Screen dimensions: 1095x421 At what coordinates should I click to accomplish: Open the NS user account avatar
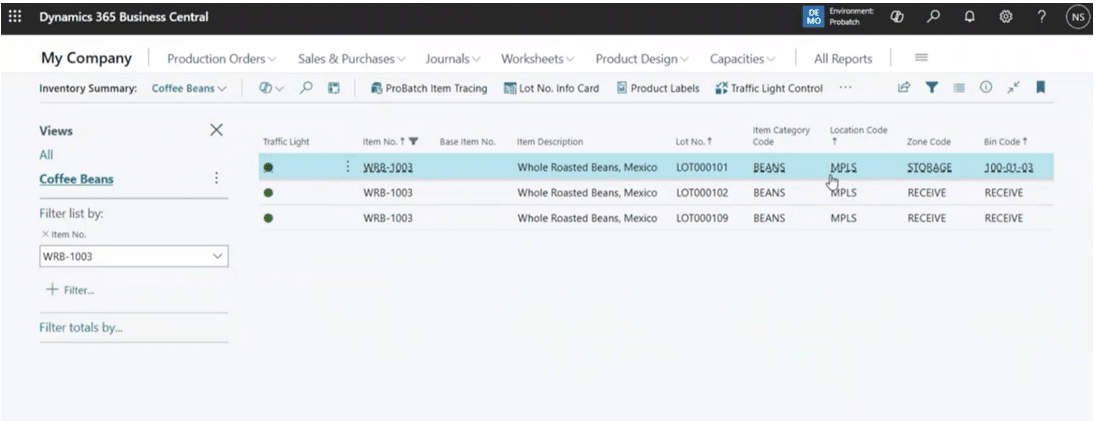[1078, 17]
